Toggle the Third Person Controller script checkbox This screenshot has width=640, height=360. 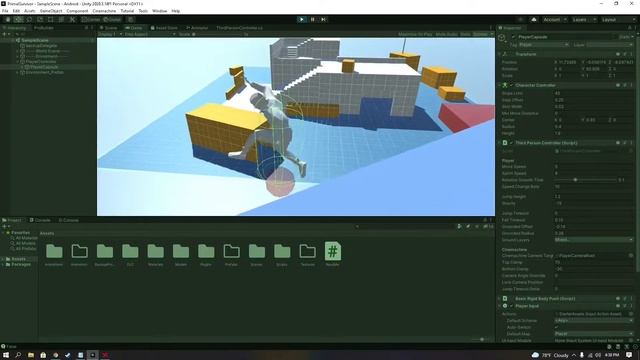pyautogui.click(x=511, y=143)
